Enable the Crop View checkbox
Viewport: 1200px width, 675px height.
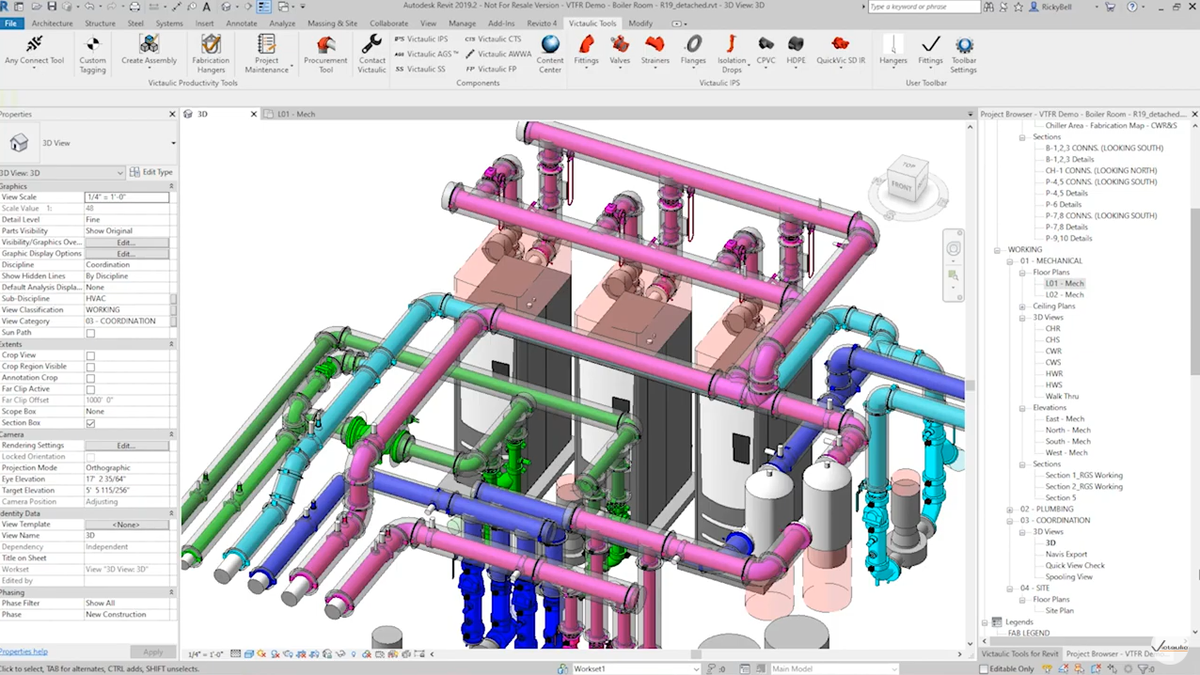[x=90, y=355]
